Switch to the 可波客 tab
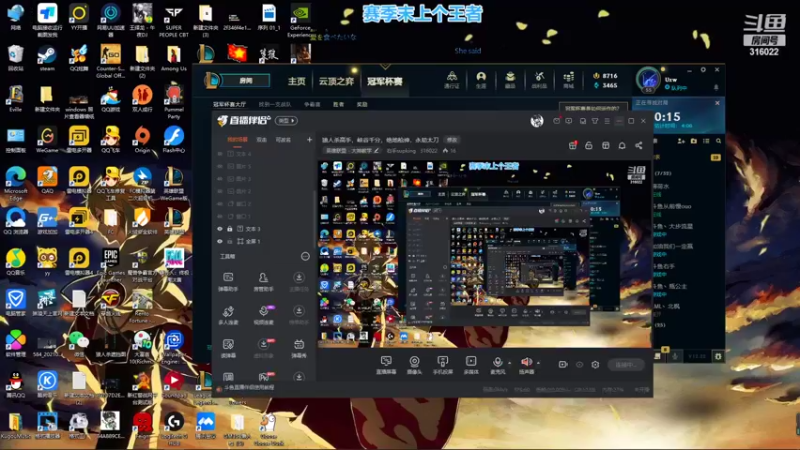800x450 pixels. (x=283, y=139)
